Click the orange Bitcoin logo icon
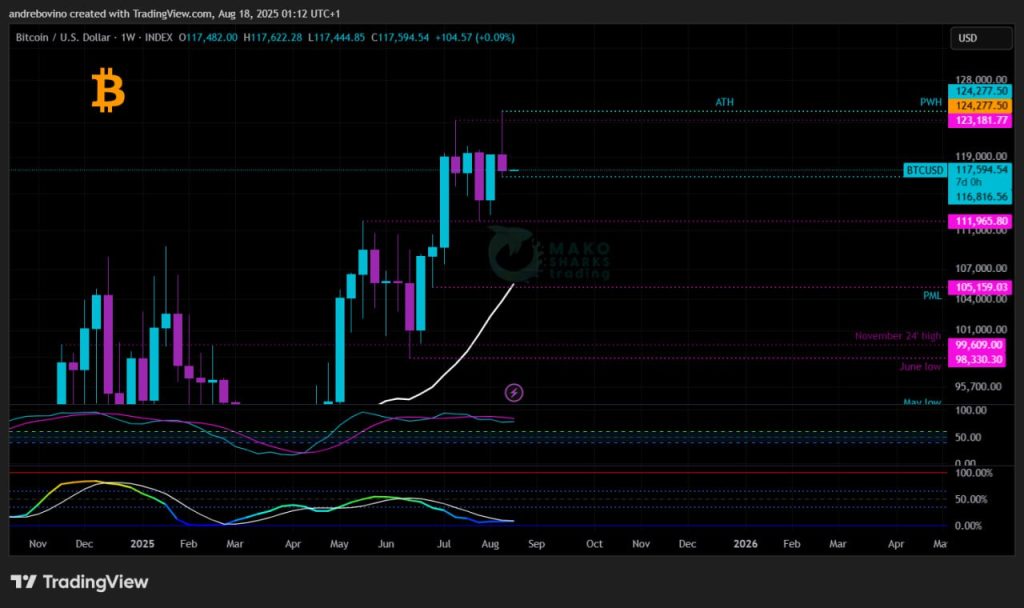Image resolution: width=1024 pixels, height=608 pixels. [108, 91]
